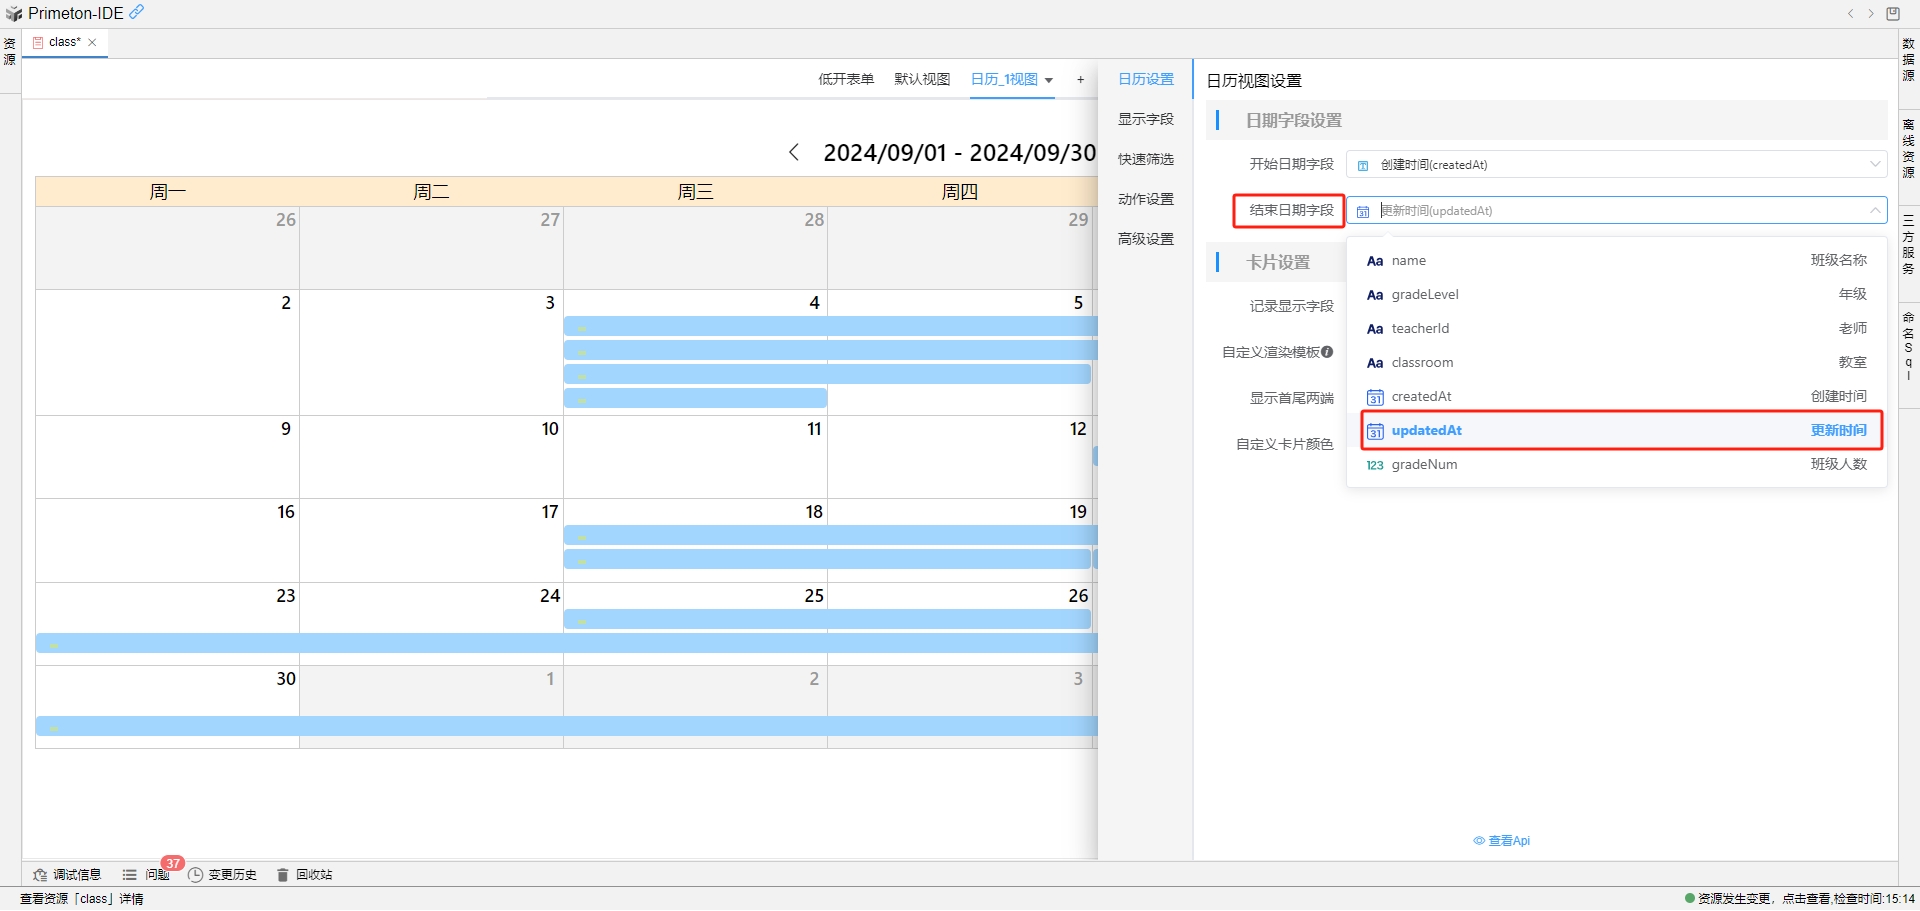
Task: Click the 查看Api link
Action: (1502, 840)
